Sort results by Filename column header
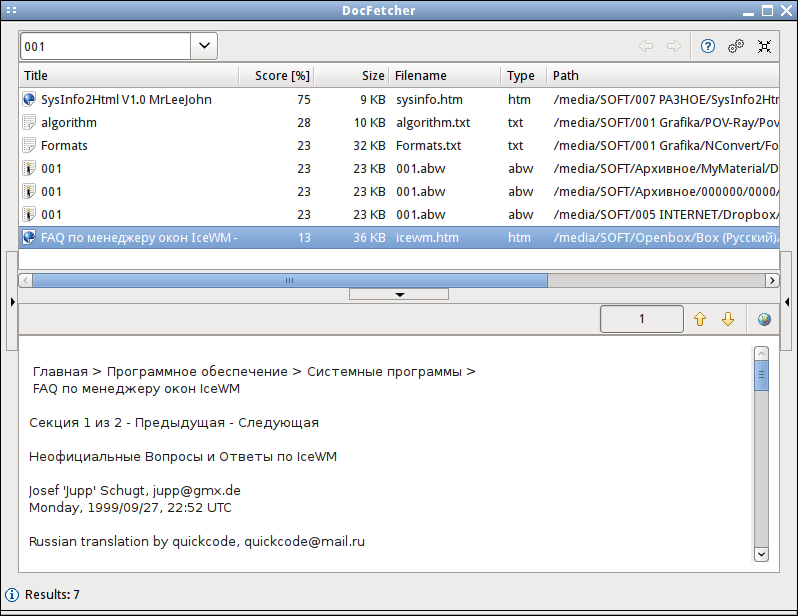 445,75
